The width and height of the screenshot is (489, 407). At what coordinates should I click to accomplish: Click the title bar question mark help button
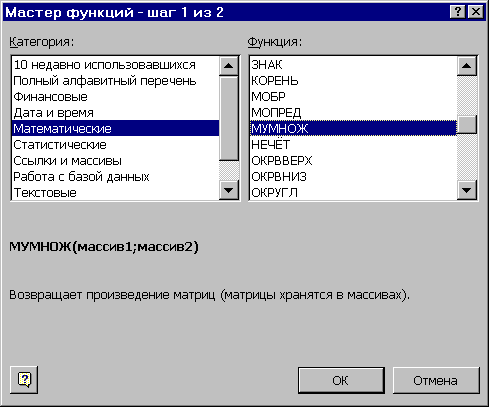pyautogui.click(x=458, y=12)
